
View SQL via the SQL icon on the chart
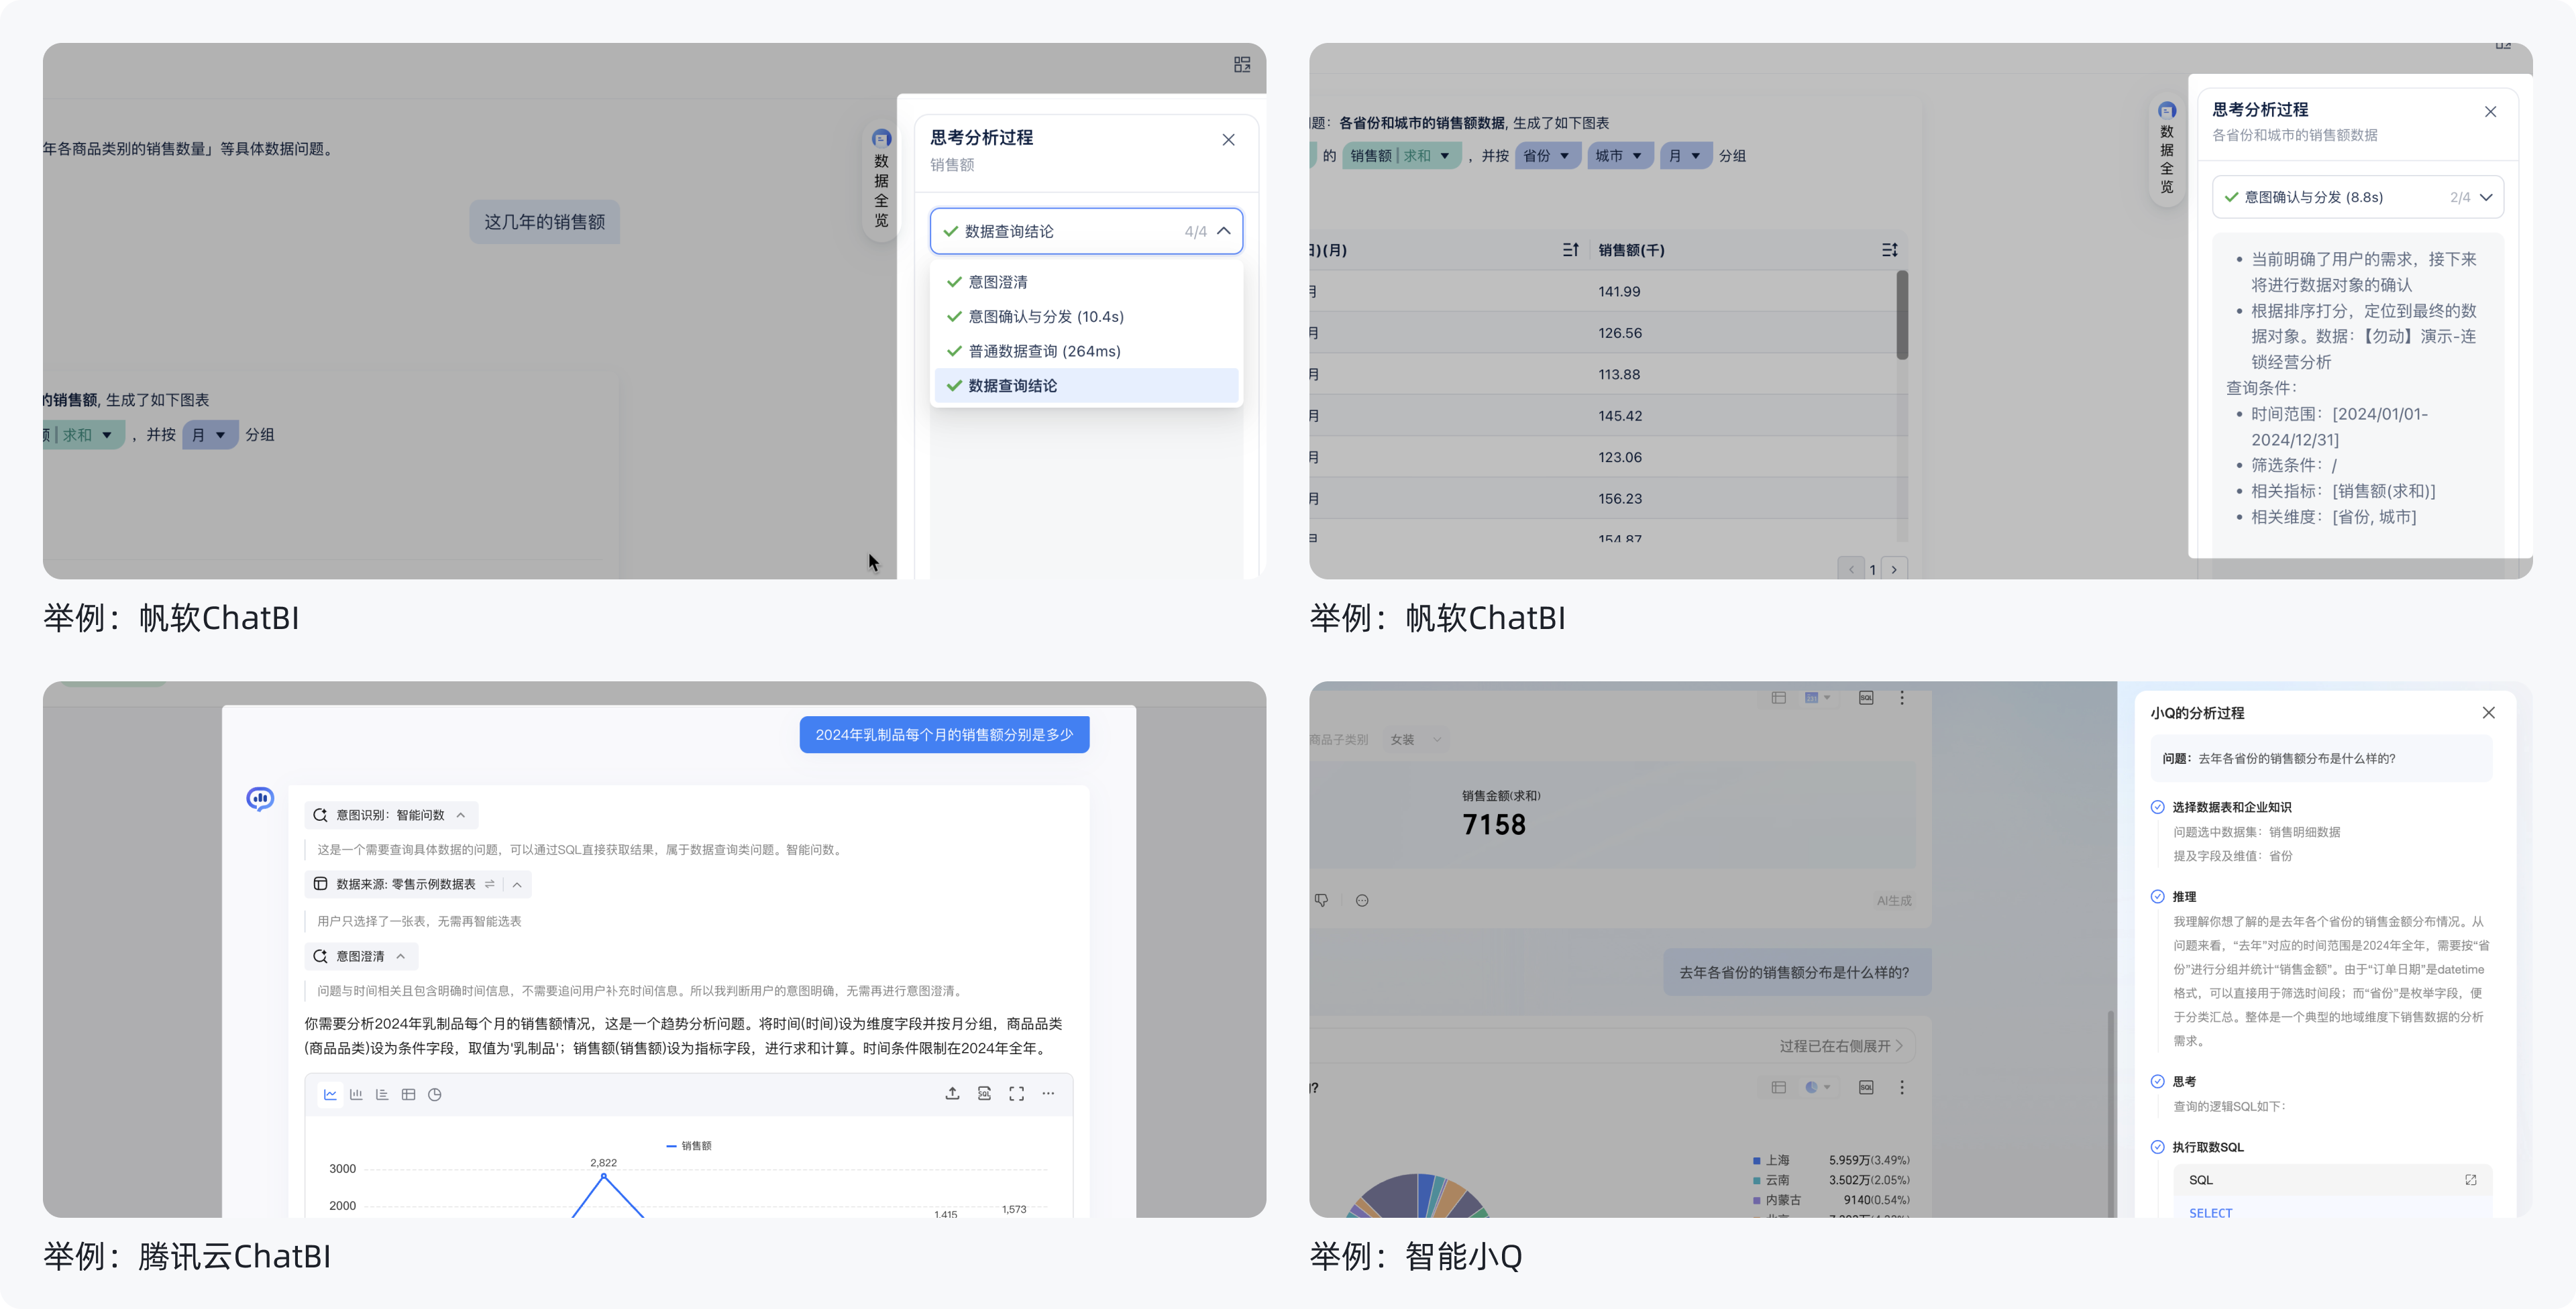tap(984, 1093)
